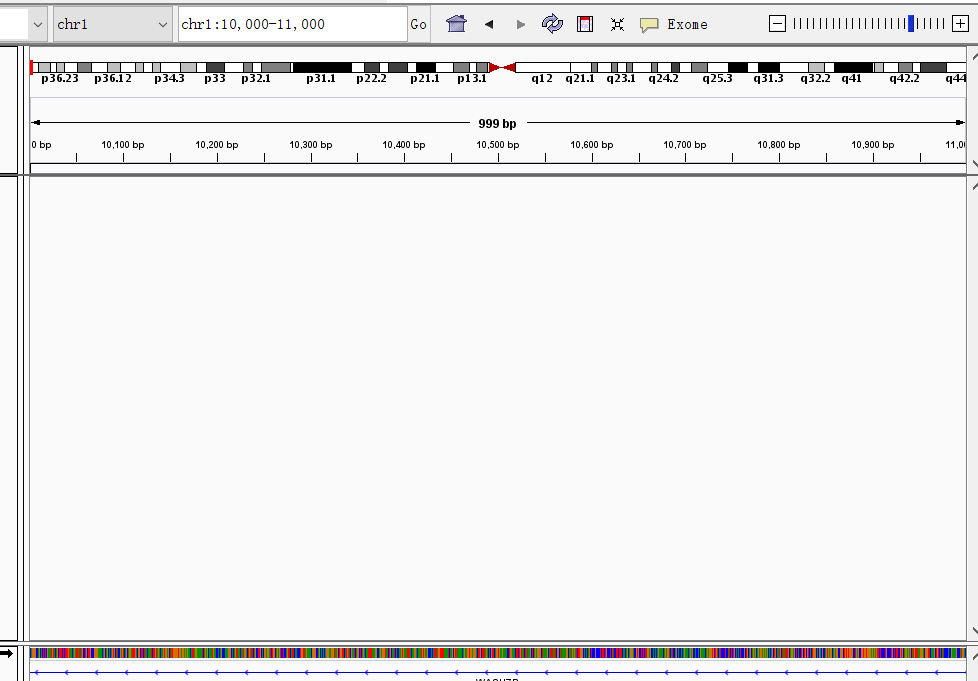
Task: Click the region of interest icon
Action: (x=585, y=24)
